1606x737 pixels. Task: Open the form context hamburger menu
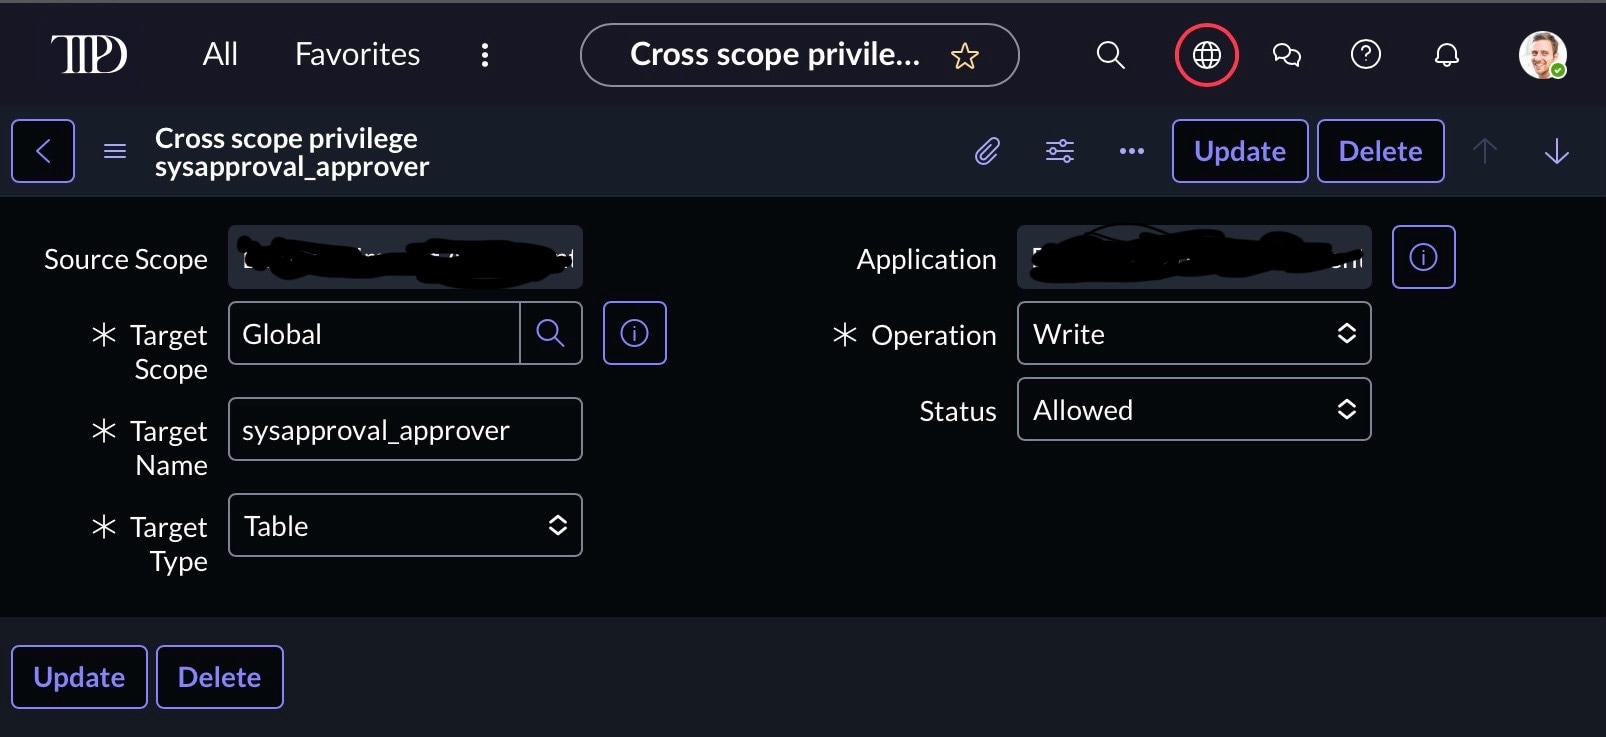(115, 151)
